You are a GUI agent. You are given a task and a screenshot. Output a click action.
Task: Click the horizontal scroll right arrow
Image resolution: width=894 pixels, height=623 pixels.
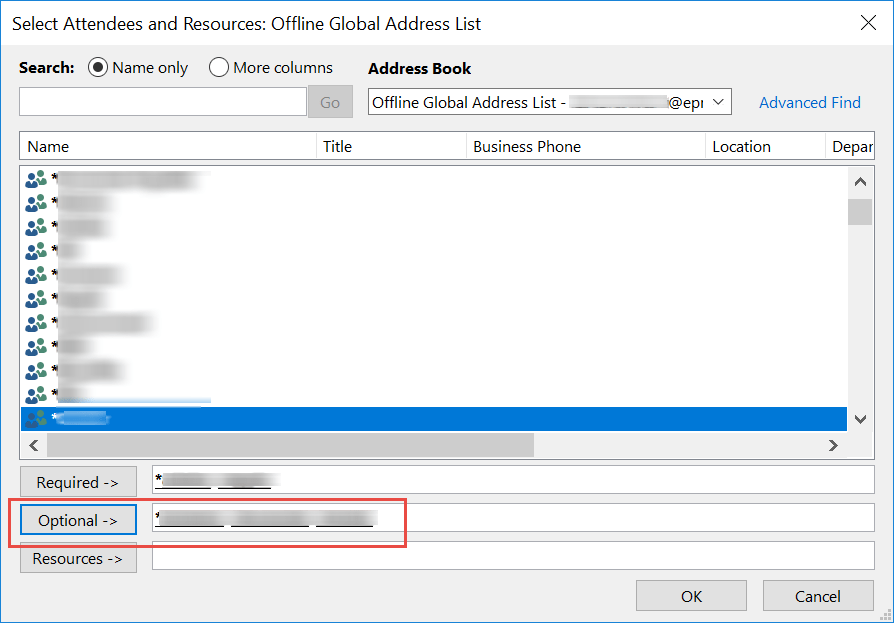[833, 445]
